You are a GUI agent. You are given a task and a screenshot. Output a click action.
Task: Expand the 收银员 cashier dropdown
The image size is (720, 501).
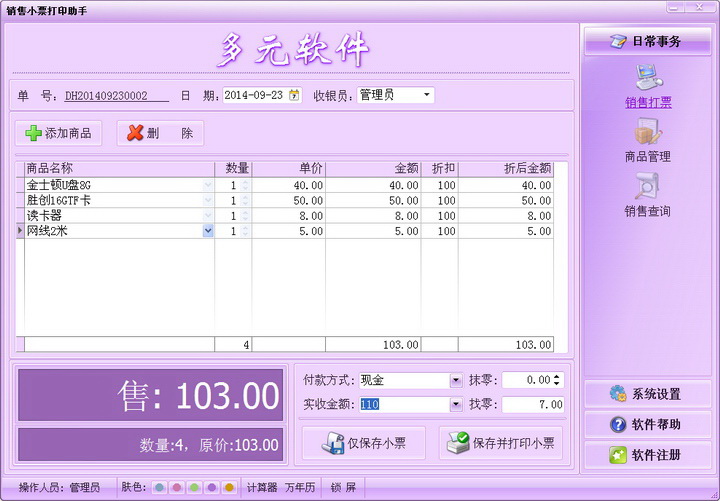tap(427, 96)
